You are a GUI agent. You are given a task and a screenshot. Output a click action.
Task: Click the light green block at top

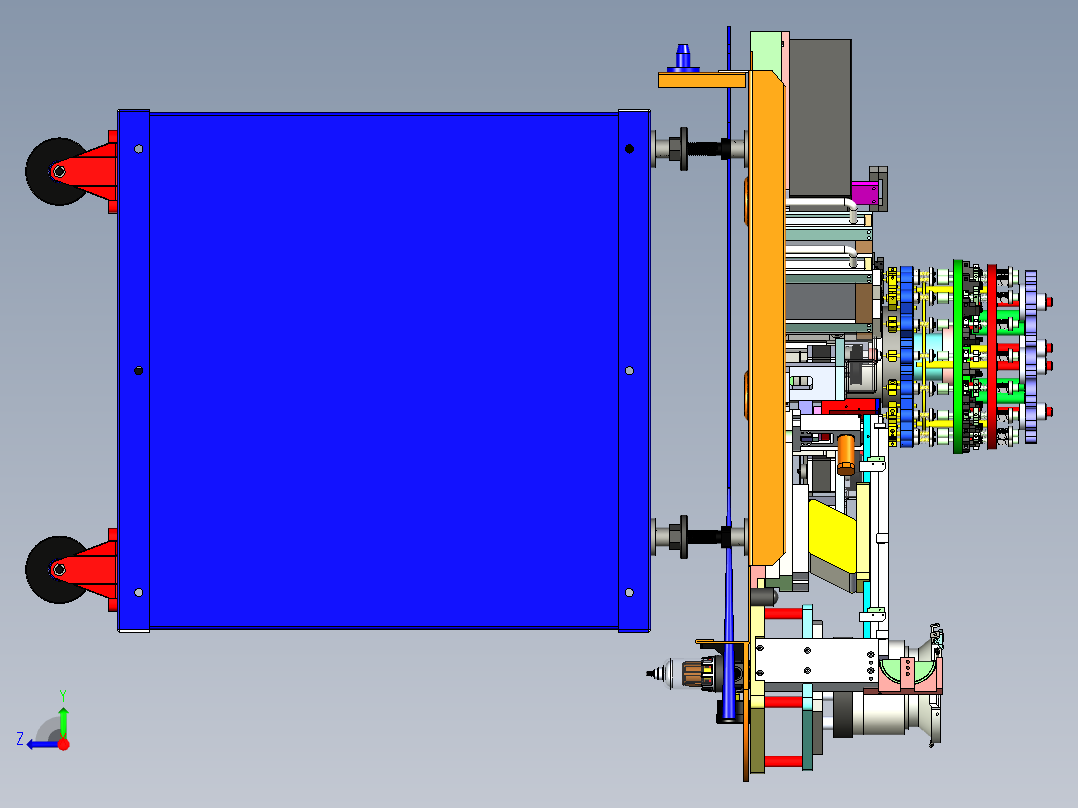pos(767,51)
